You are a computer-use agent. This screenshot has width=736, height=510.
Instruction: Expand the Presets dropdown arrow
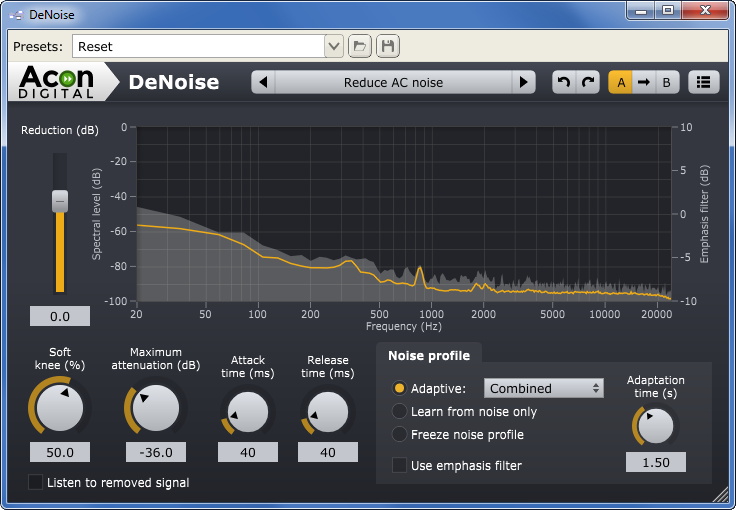[334, 46]
